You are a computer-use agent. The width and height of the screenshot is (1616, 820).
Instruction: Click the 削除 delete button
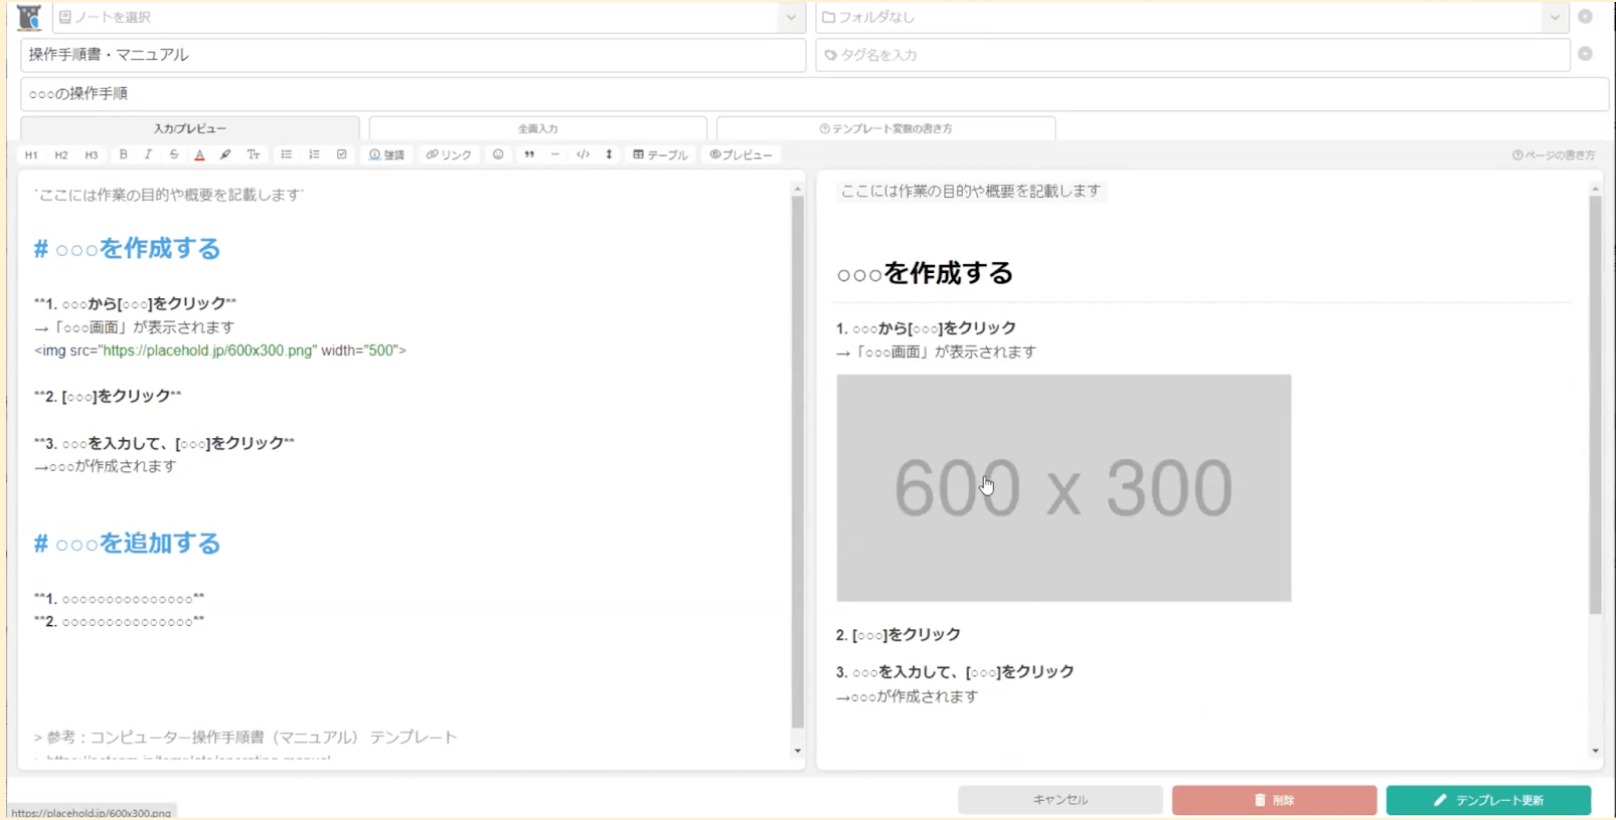pyautogui.click(x=1274, y=800)
